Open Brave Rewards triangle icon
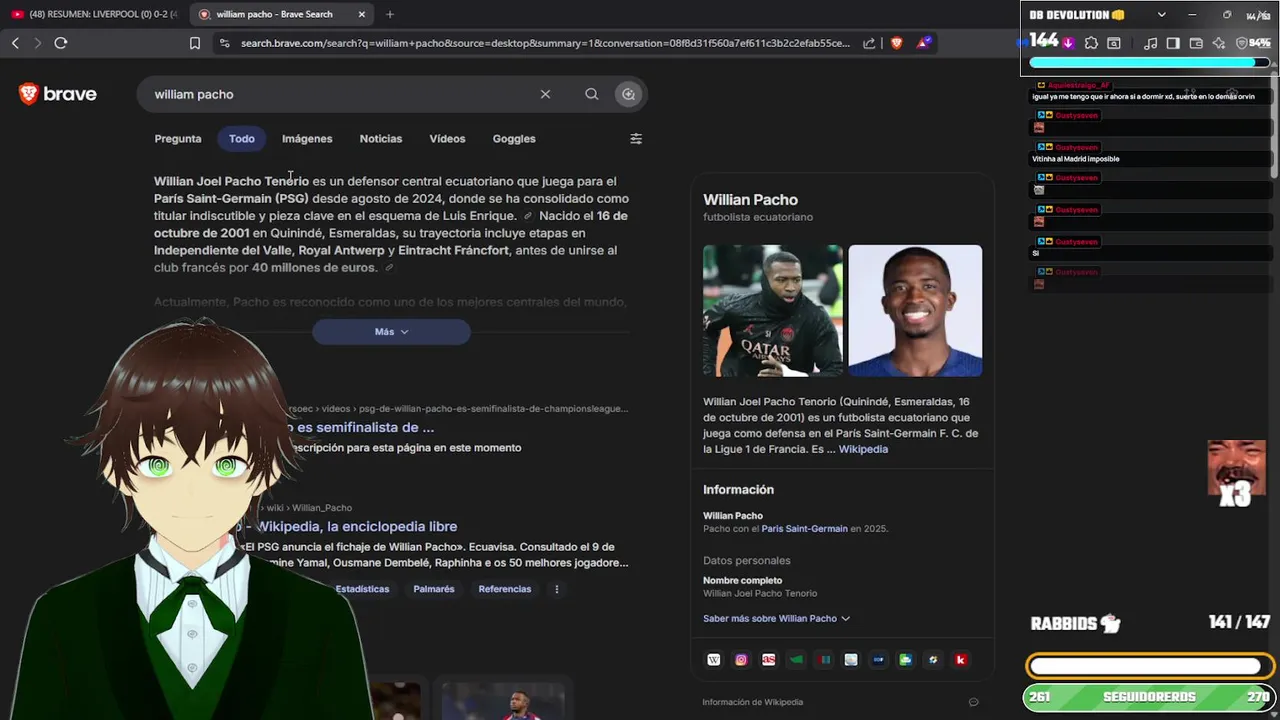 click(x=925, y=43)
